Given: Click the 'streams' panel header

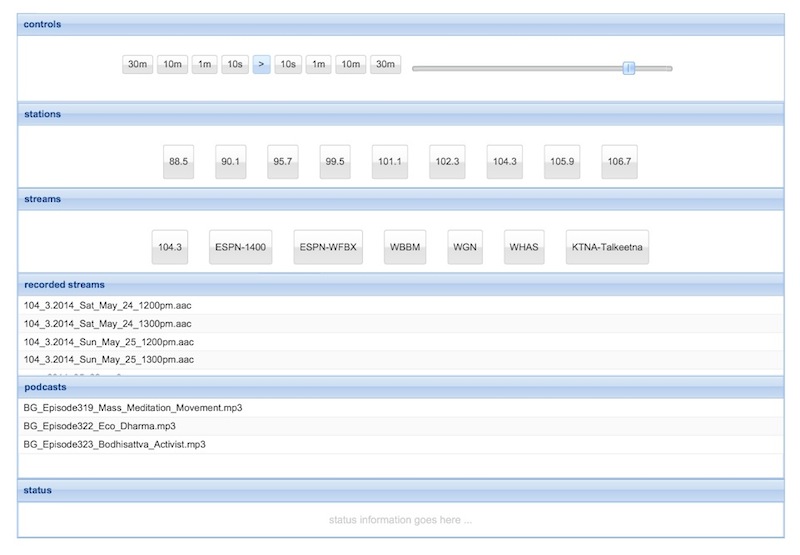Looking at the screenshot, I should (401, 199).
